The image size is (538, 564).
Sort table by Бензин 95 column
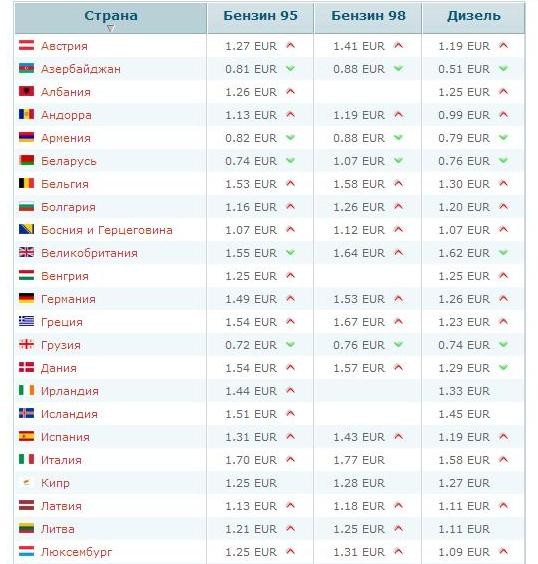point(260,15)
